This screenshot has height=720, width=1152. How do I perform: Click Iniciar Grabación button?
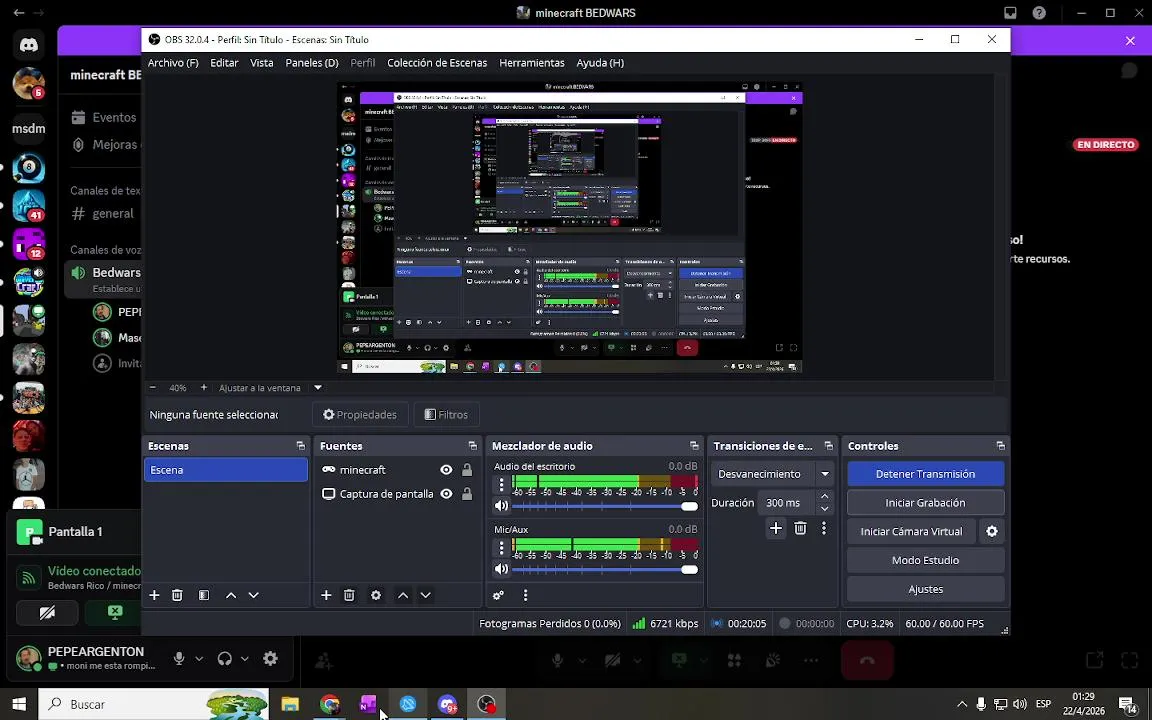pyautogui.click(x=926, y=503)
